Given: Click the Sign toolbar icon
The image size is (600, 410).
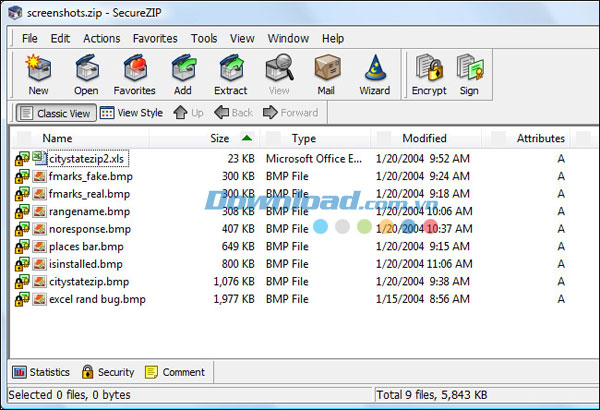Looking at the screenshot, I should (469, 75).
